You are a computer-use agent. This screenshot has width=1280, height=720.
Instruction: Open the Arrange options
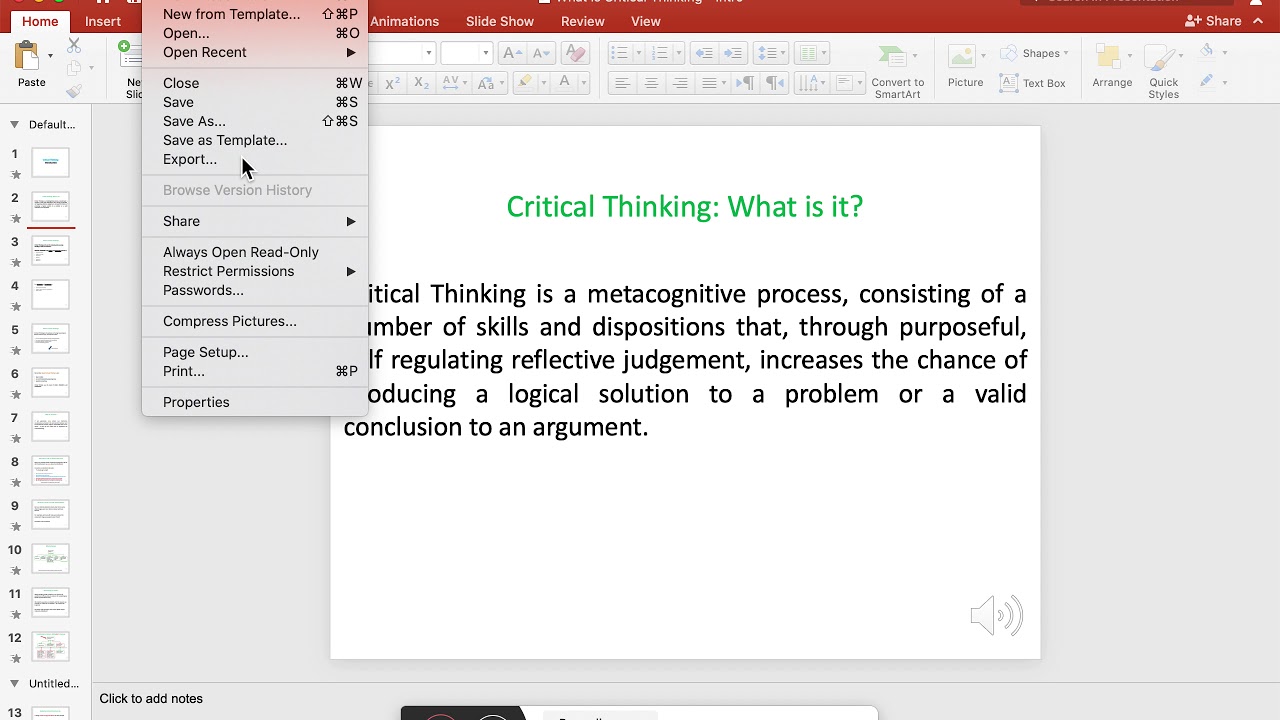pos(1112,66)
